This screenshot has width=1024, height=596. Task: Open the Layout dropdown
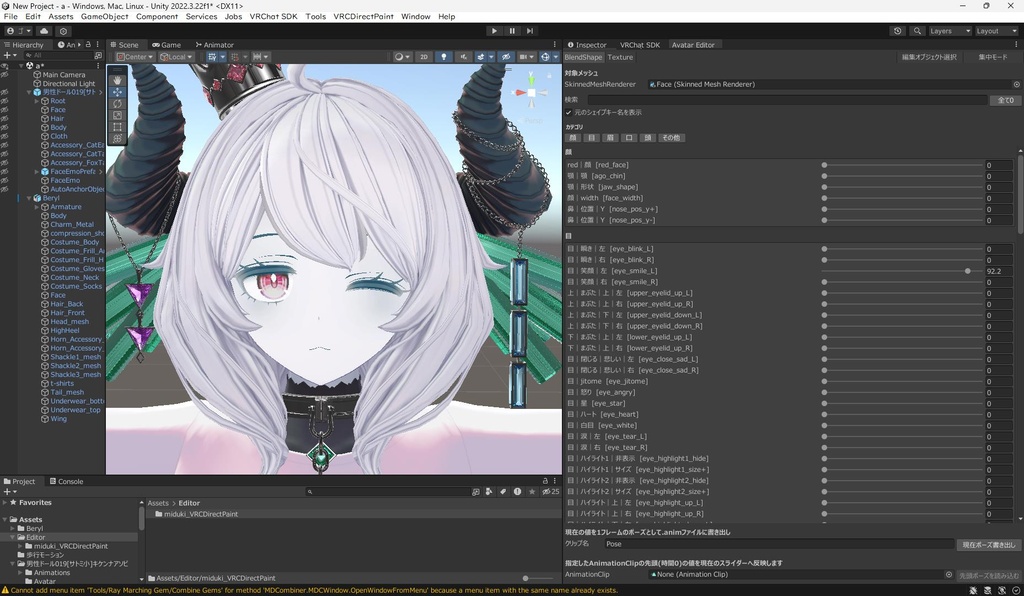pos(997,31)
